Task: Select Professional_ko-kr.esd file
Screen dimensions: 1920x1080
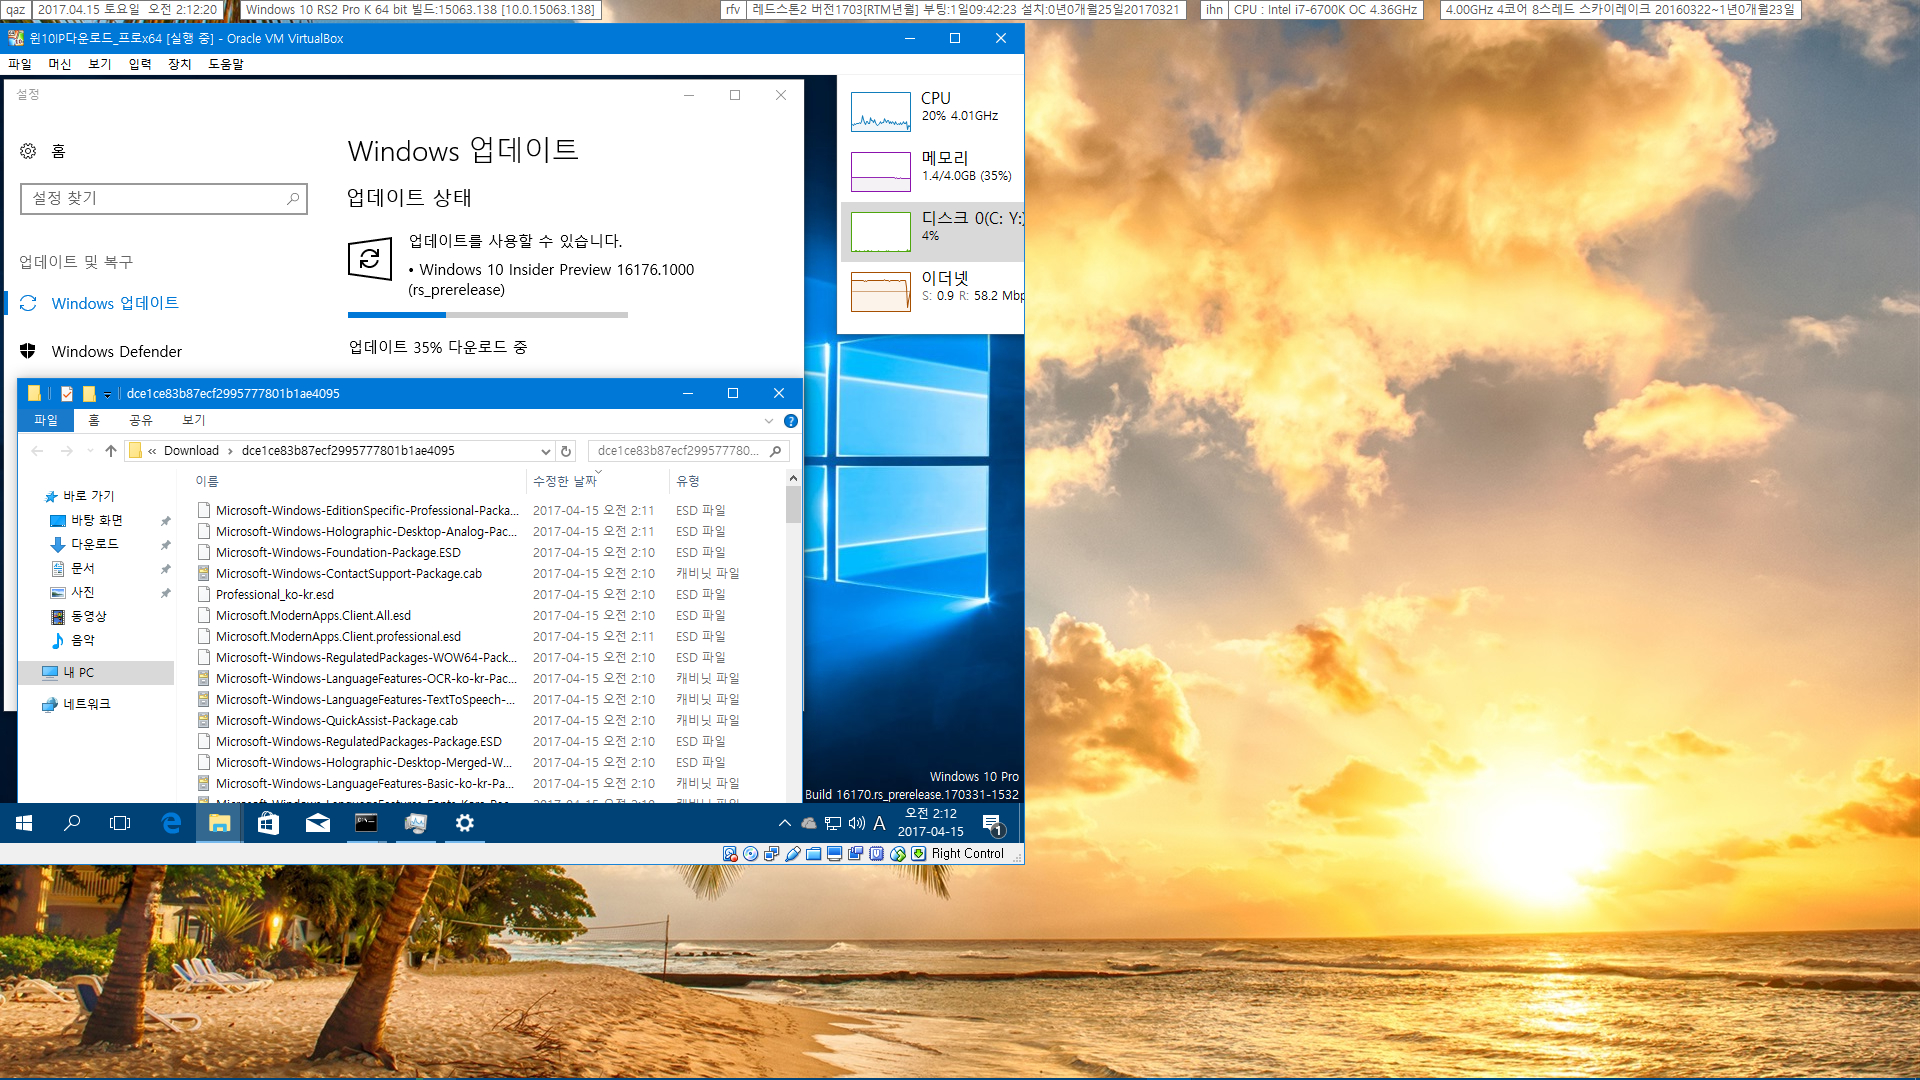Action: click(275, 594)
